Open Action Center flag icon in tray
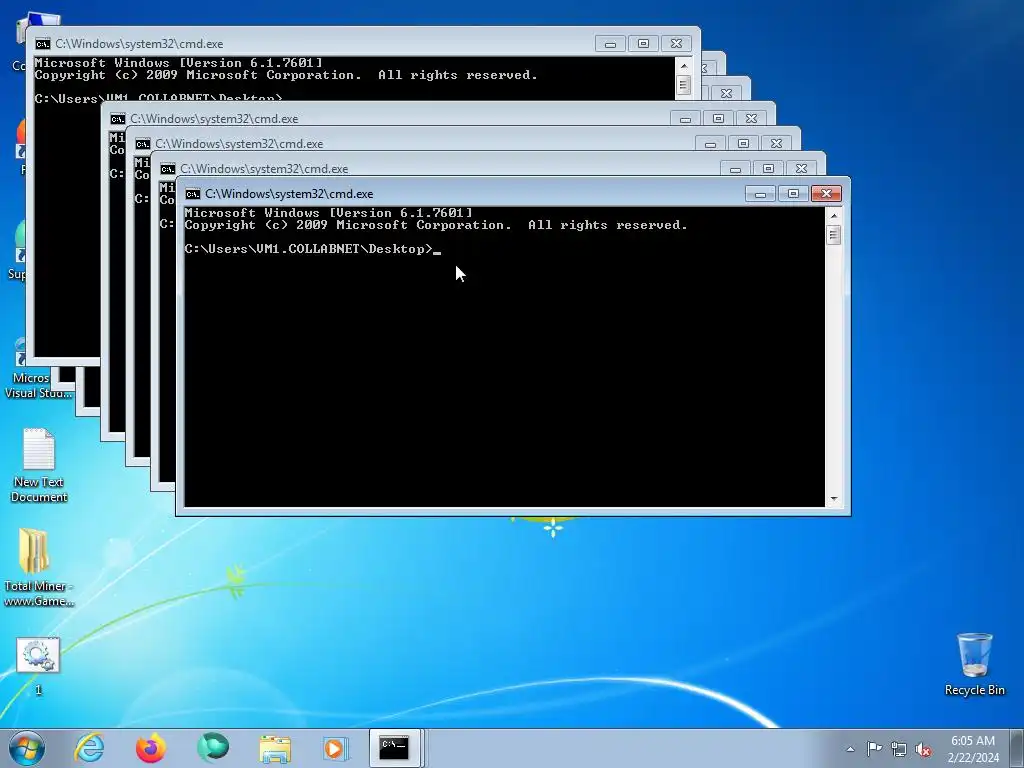The image size is (1024, 768). tap(874, 748)
